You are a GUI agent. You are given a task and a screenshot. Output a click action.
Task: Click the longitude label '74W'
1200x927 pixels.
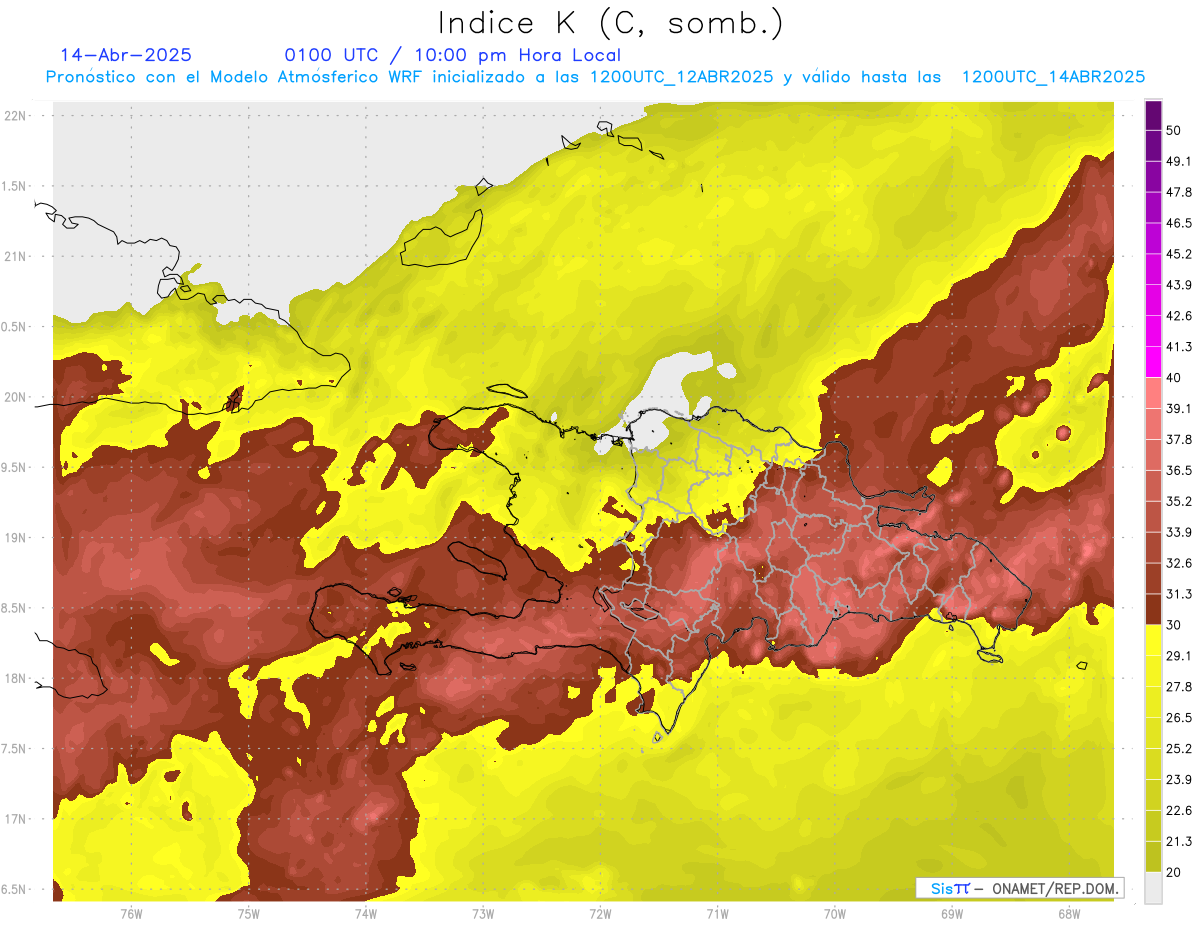[x=365, y=914]
